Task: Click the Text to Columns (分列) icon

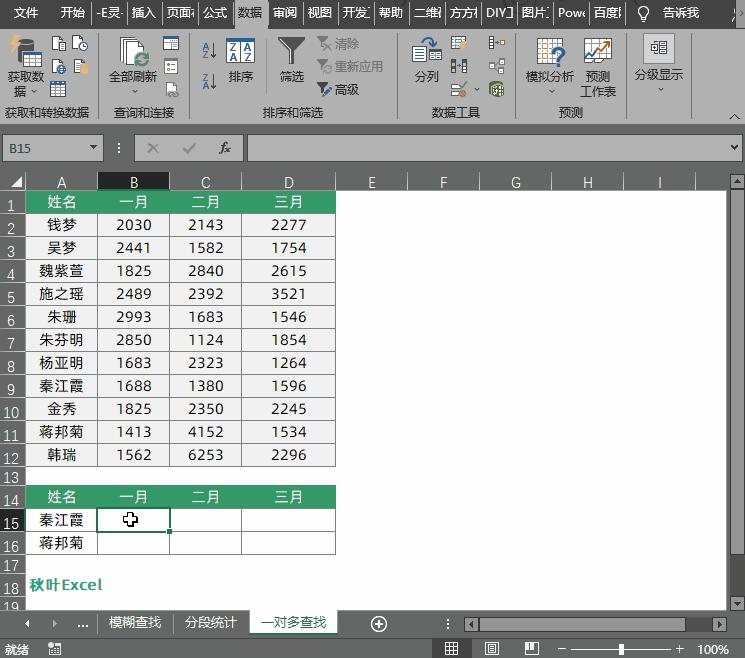Action: pyautogui.click(x=426, y=58)
